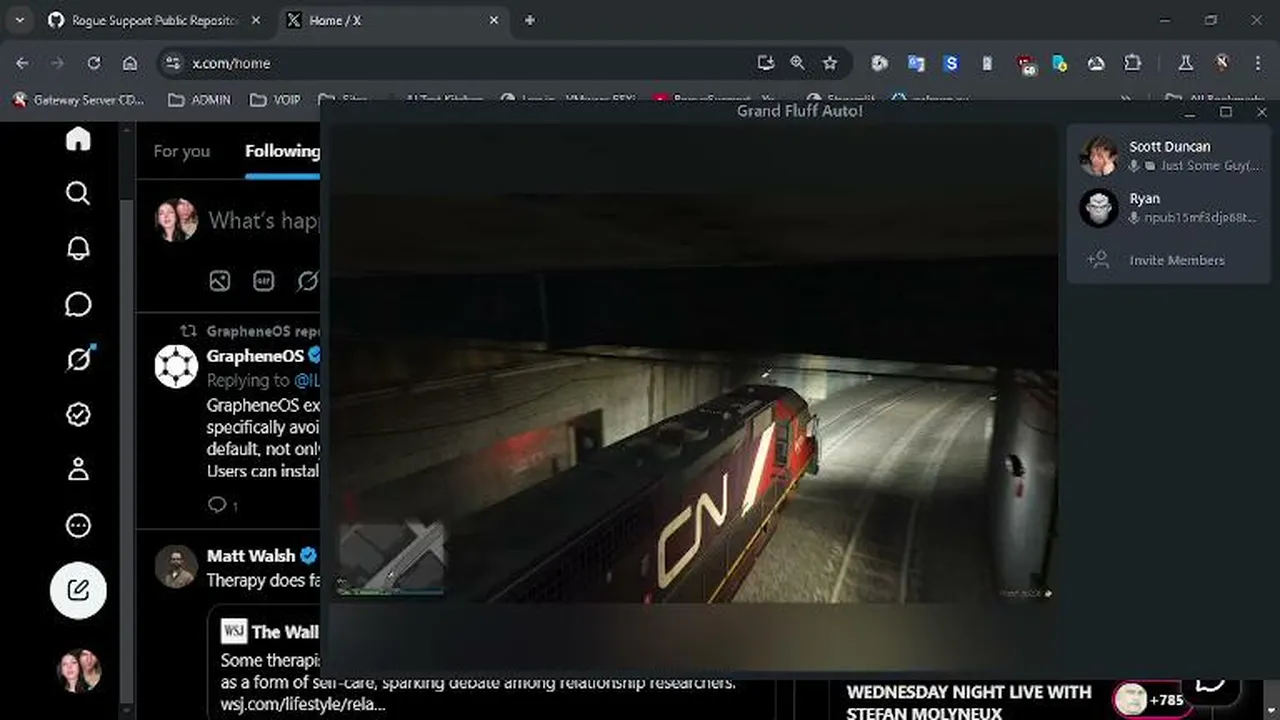The width and height of the screenshot is (1280, 720).
Task: Open account avatar at sidebar bottom
Action: [78, 670]
